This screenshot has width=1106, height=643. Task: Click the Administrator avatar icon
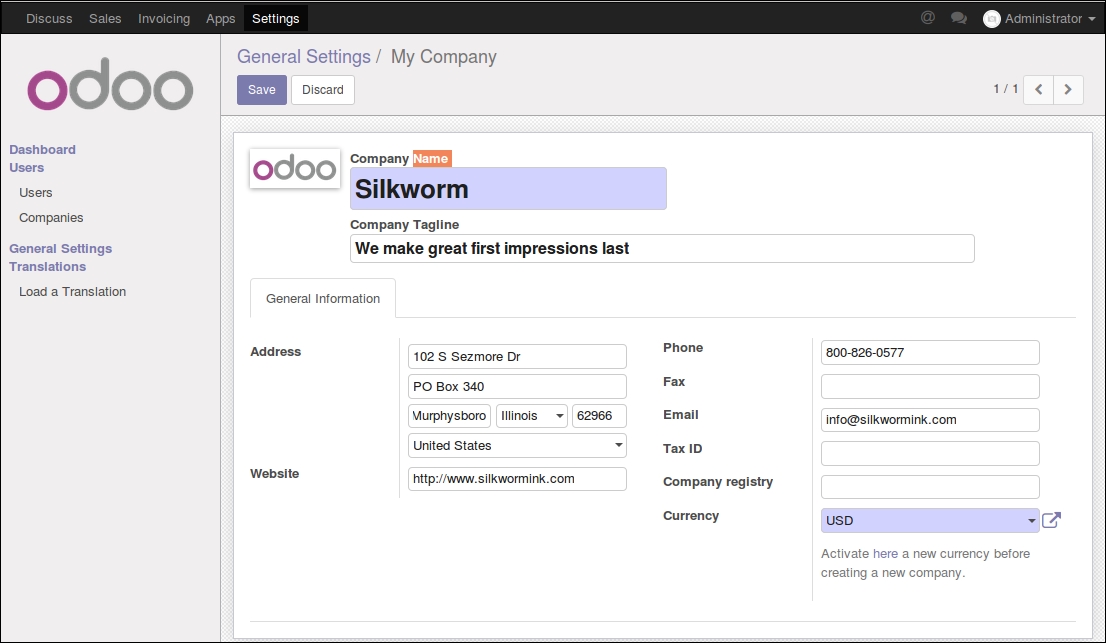[991, 19]
